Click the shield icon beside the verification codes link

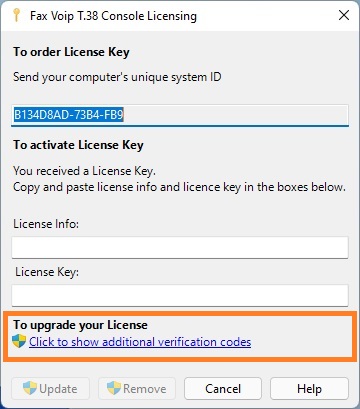19,342
